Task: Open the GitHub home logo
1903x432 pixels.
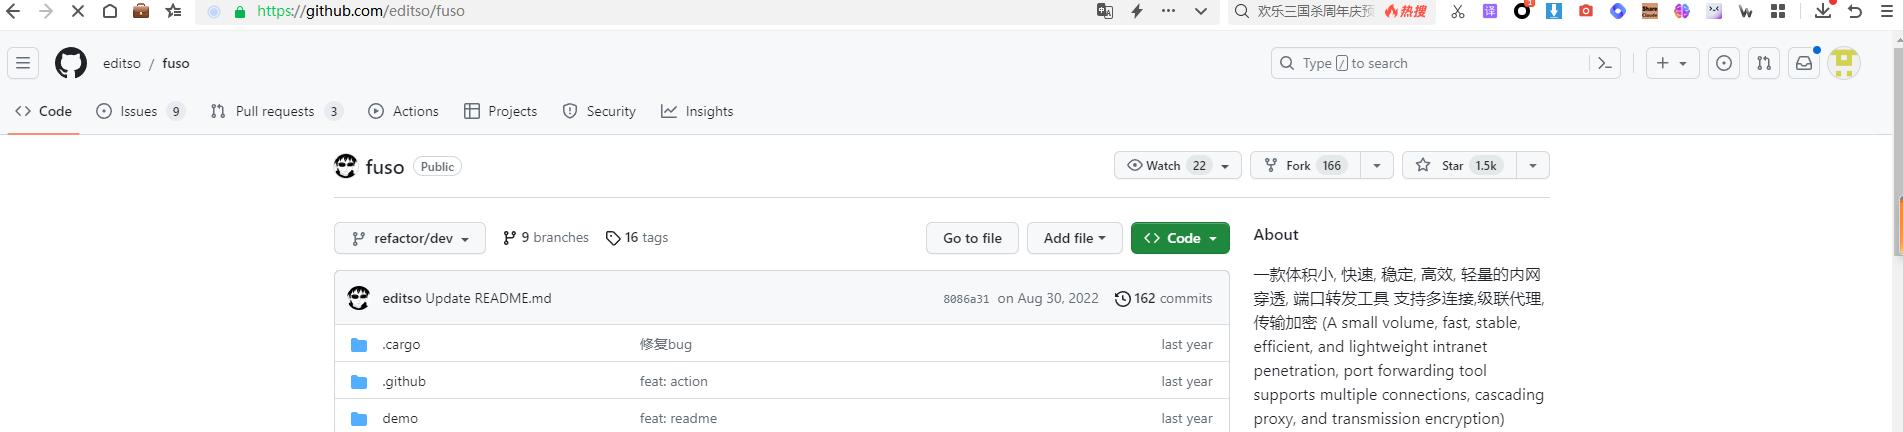Action: click(x=71, y=63)
